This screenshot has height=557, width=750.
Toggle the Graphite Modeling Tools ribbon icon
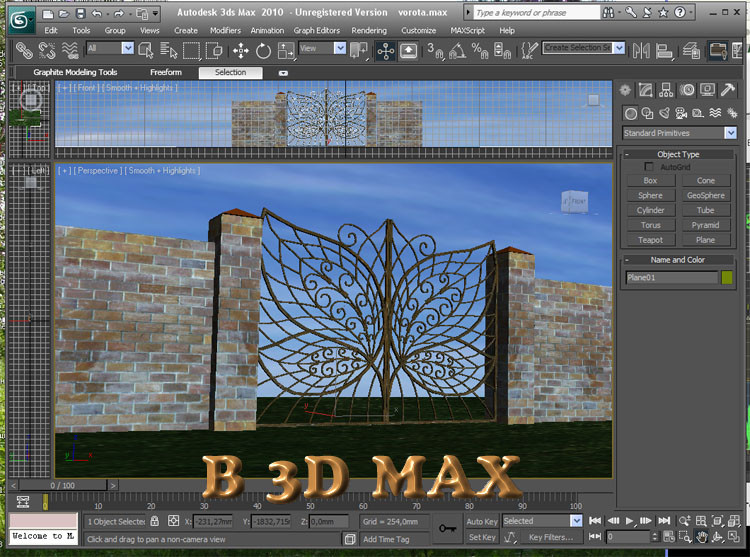[x=718, y=50]
